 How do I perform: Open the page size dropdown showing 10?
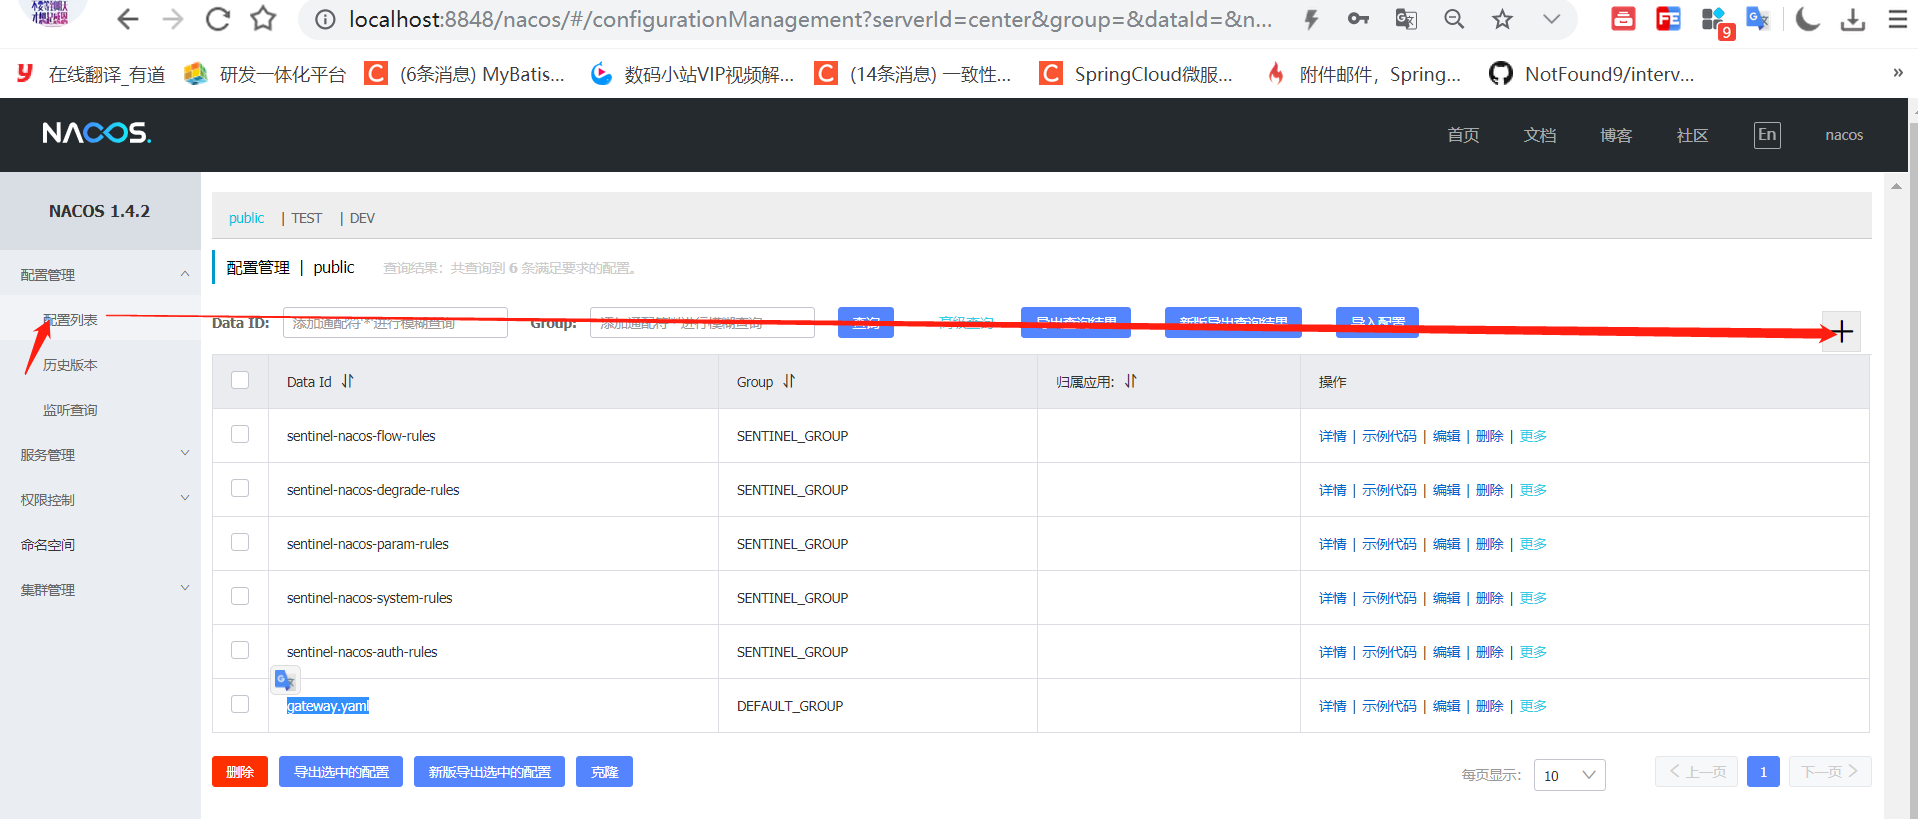pos(1570,775)
